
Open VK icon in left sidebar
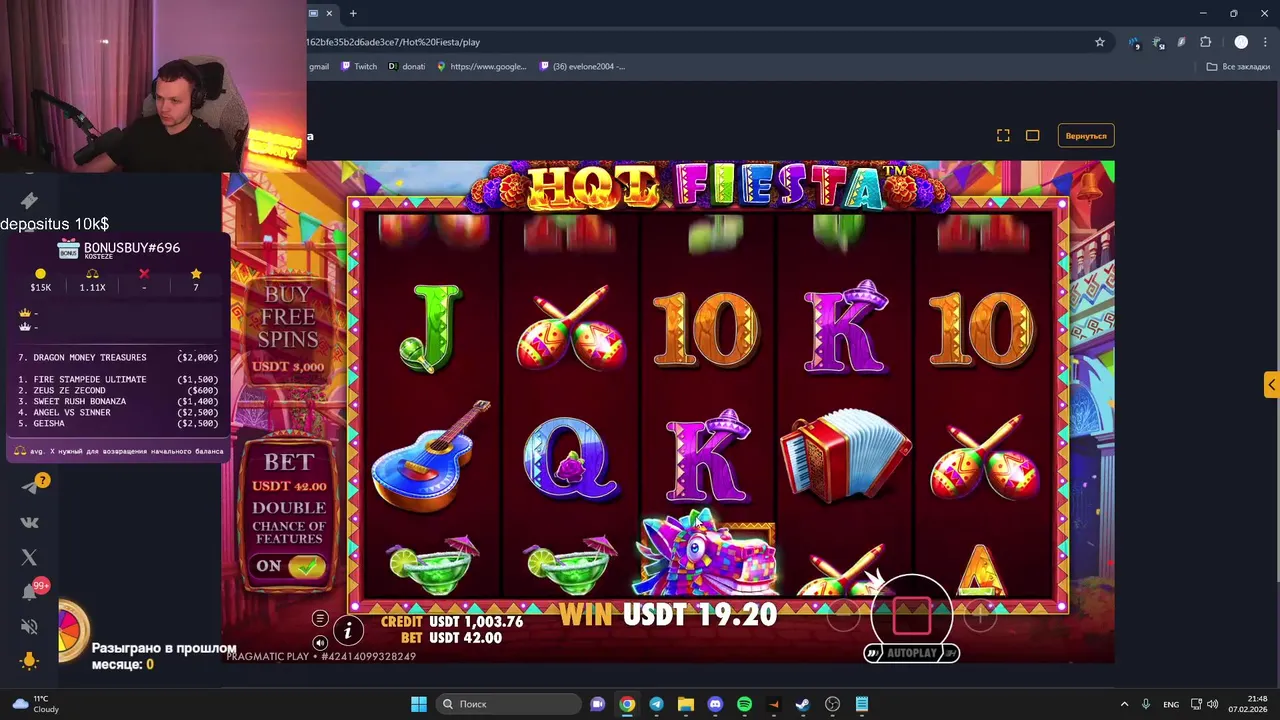[x=29, y=522]
